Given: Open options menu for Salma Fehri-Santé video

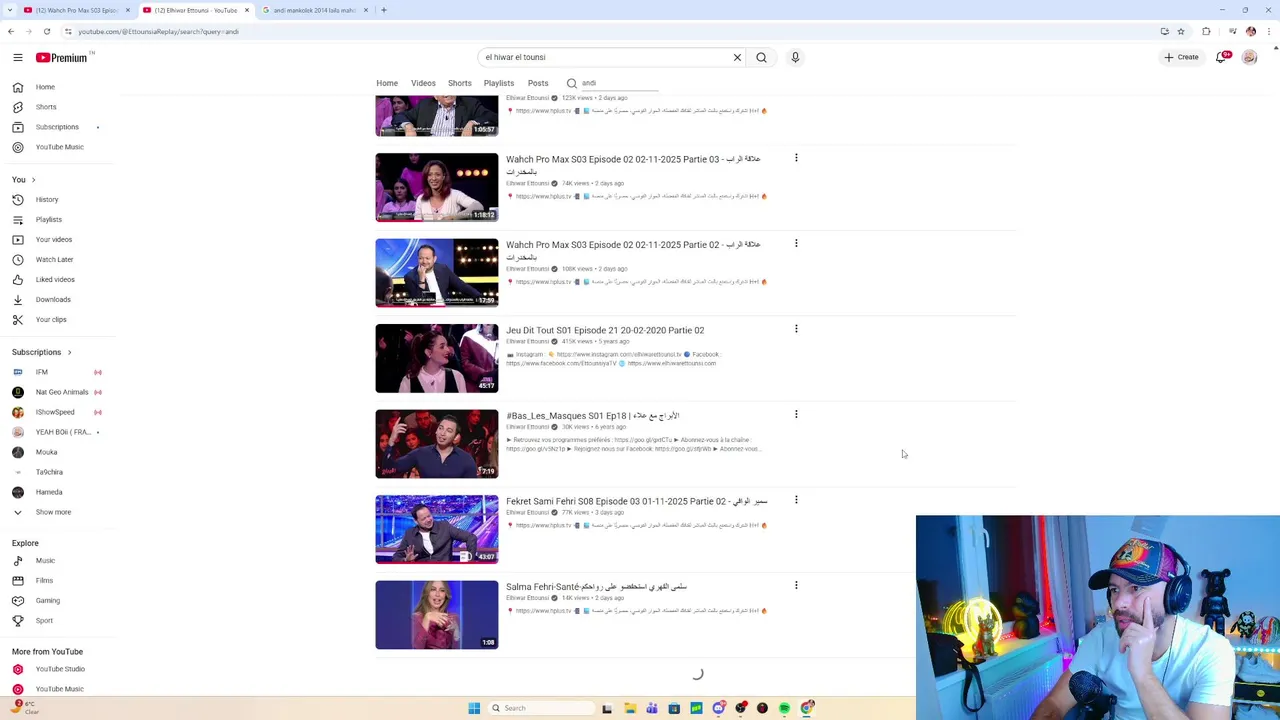Looking at the screenshot, I should (796, 585).
